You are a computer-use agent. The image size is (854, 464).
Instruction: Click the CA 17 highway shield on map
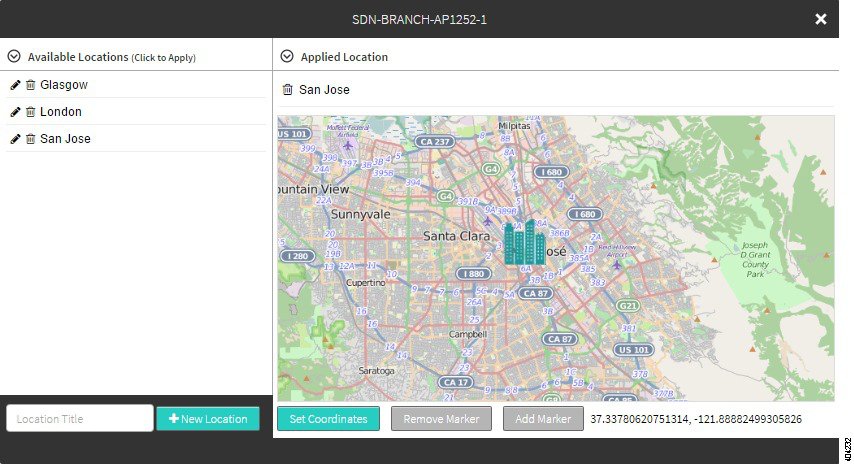(456, 382)
